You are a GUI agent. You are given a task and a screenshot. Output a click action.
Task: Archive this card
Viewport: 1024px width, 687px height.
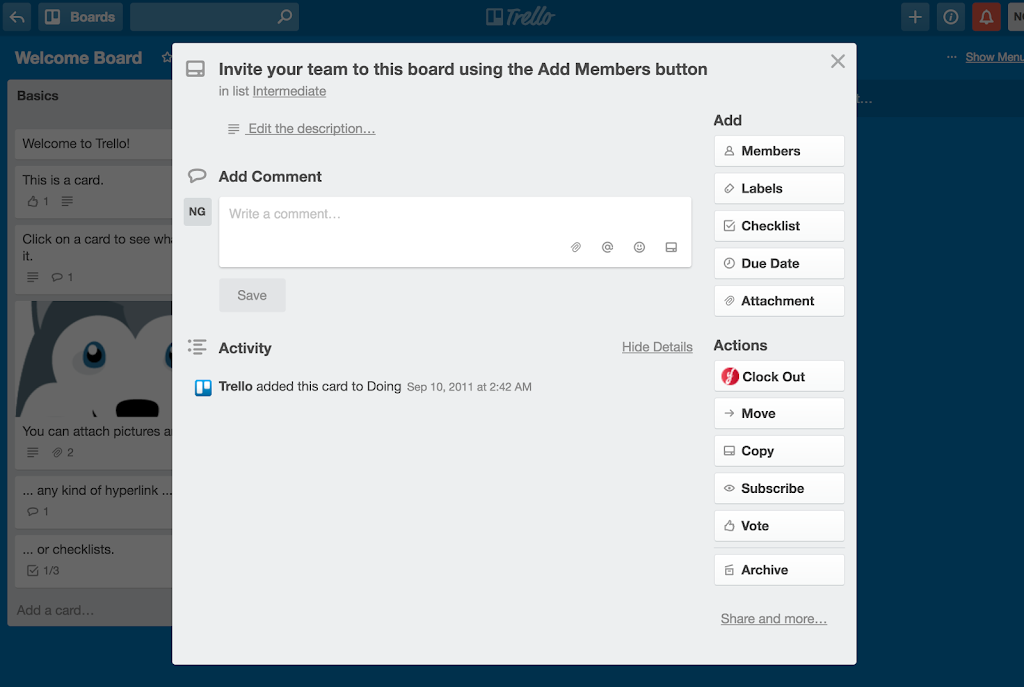pyautogui.click(x=779, y=570)
